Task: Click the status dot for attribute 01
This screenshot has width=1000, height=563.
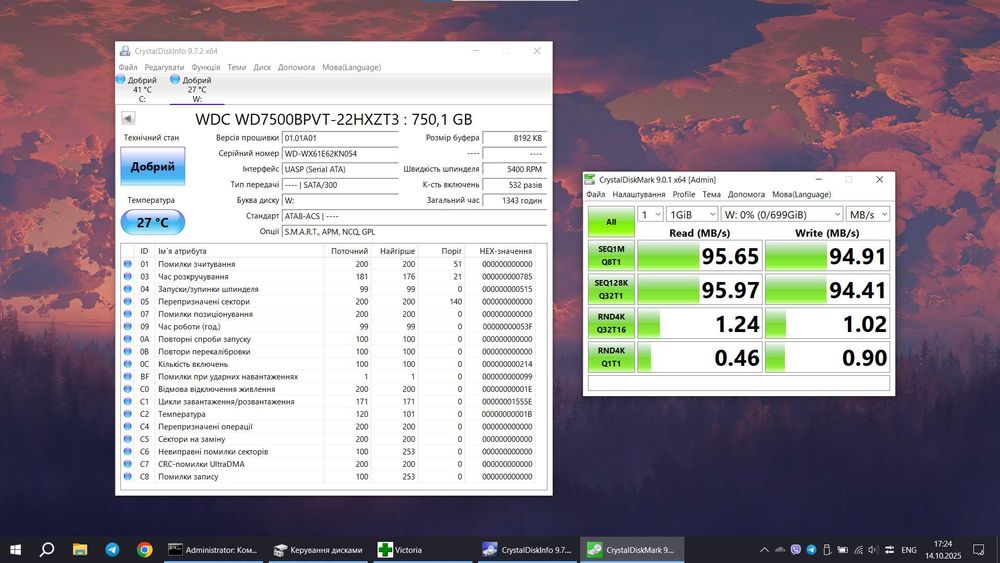Action: point(128,263)
